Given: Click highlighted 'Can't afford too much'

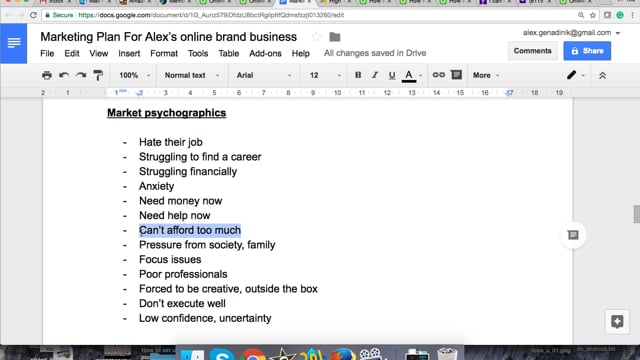Looking at the screenshot, I should pos(190,230).
